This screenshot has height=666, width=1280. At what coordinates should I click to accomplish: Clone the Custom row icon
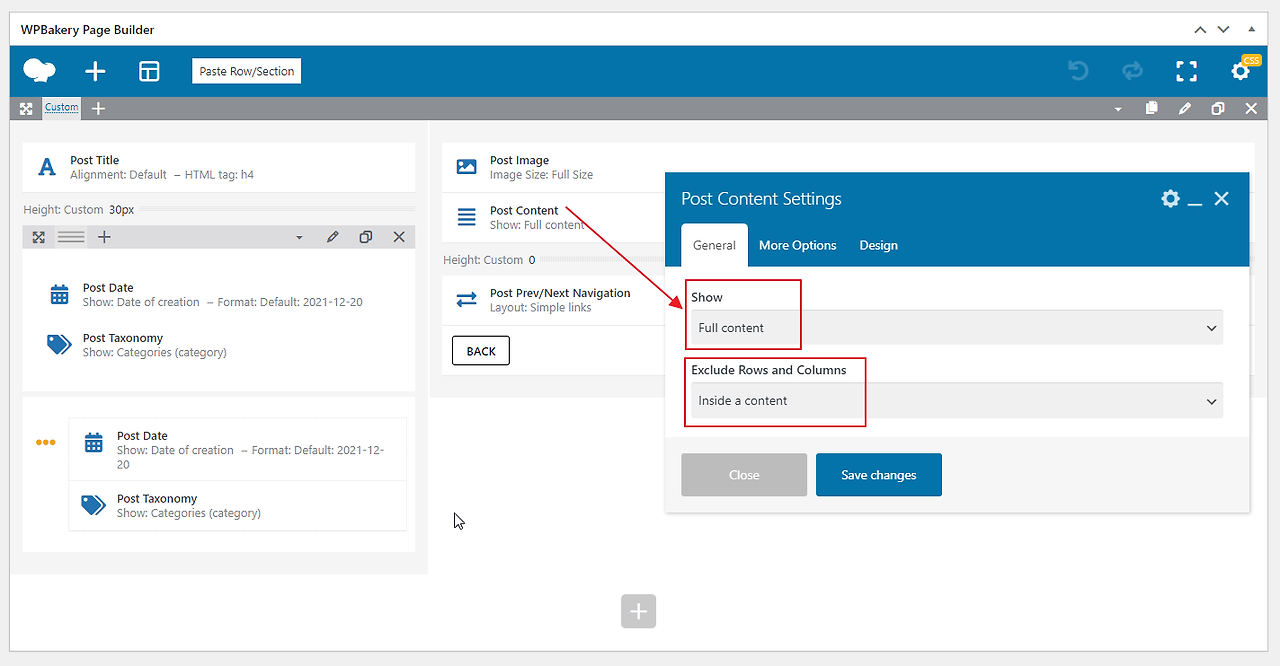1218,108
